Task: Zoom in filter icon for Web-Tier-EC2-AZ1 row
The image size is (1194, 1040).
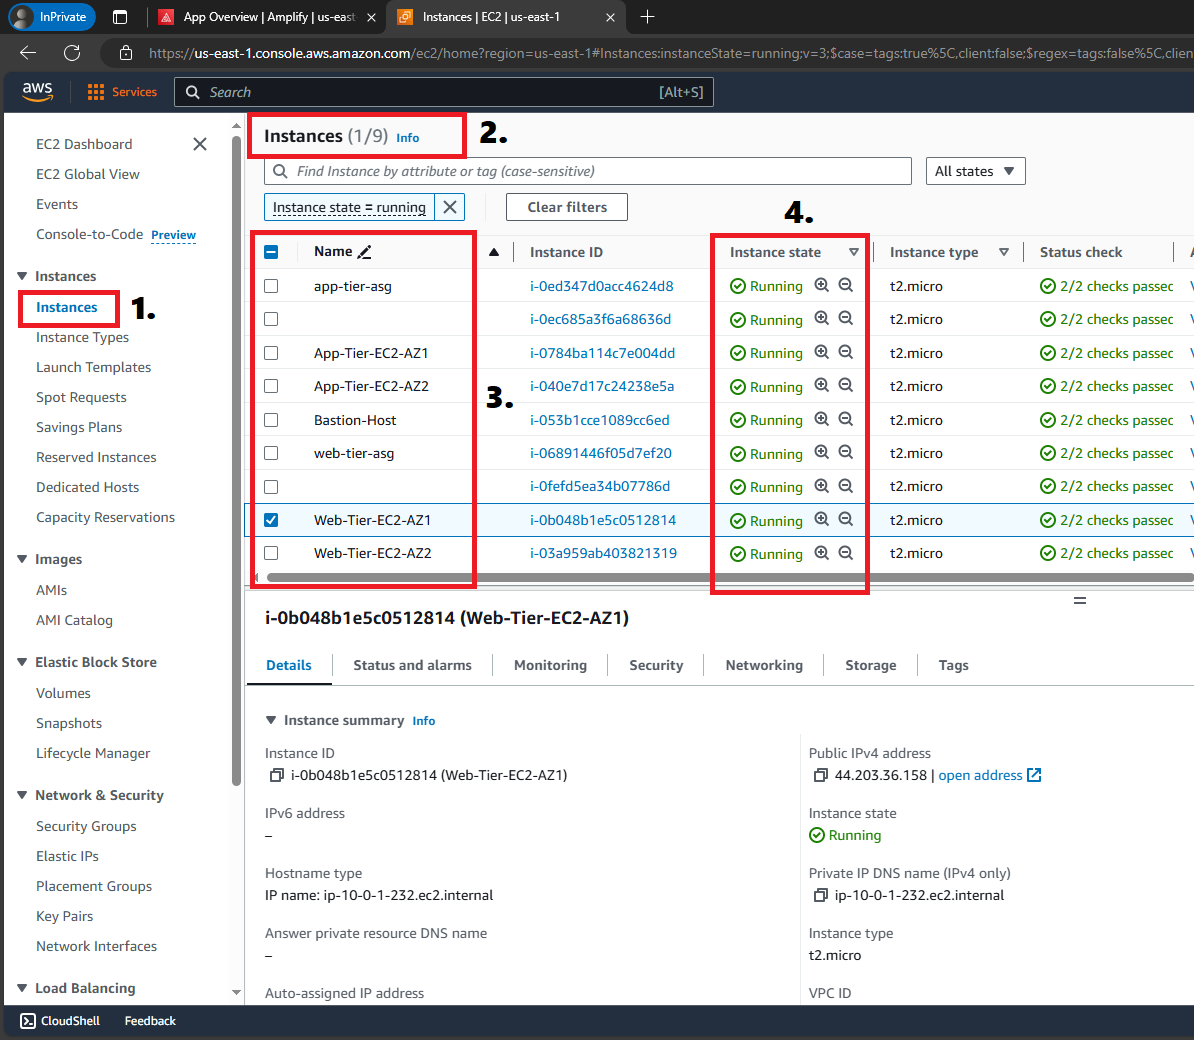Action: [822, 519]
